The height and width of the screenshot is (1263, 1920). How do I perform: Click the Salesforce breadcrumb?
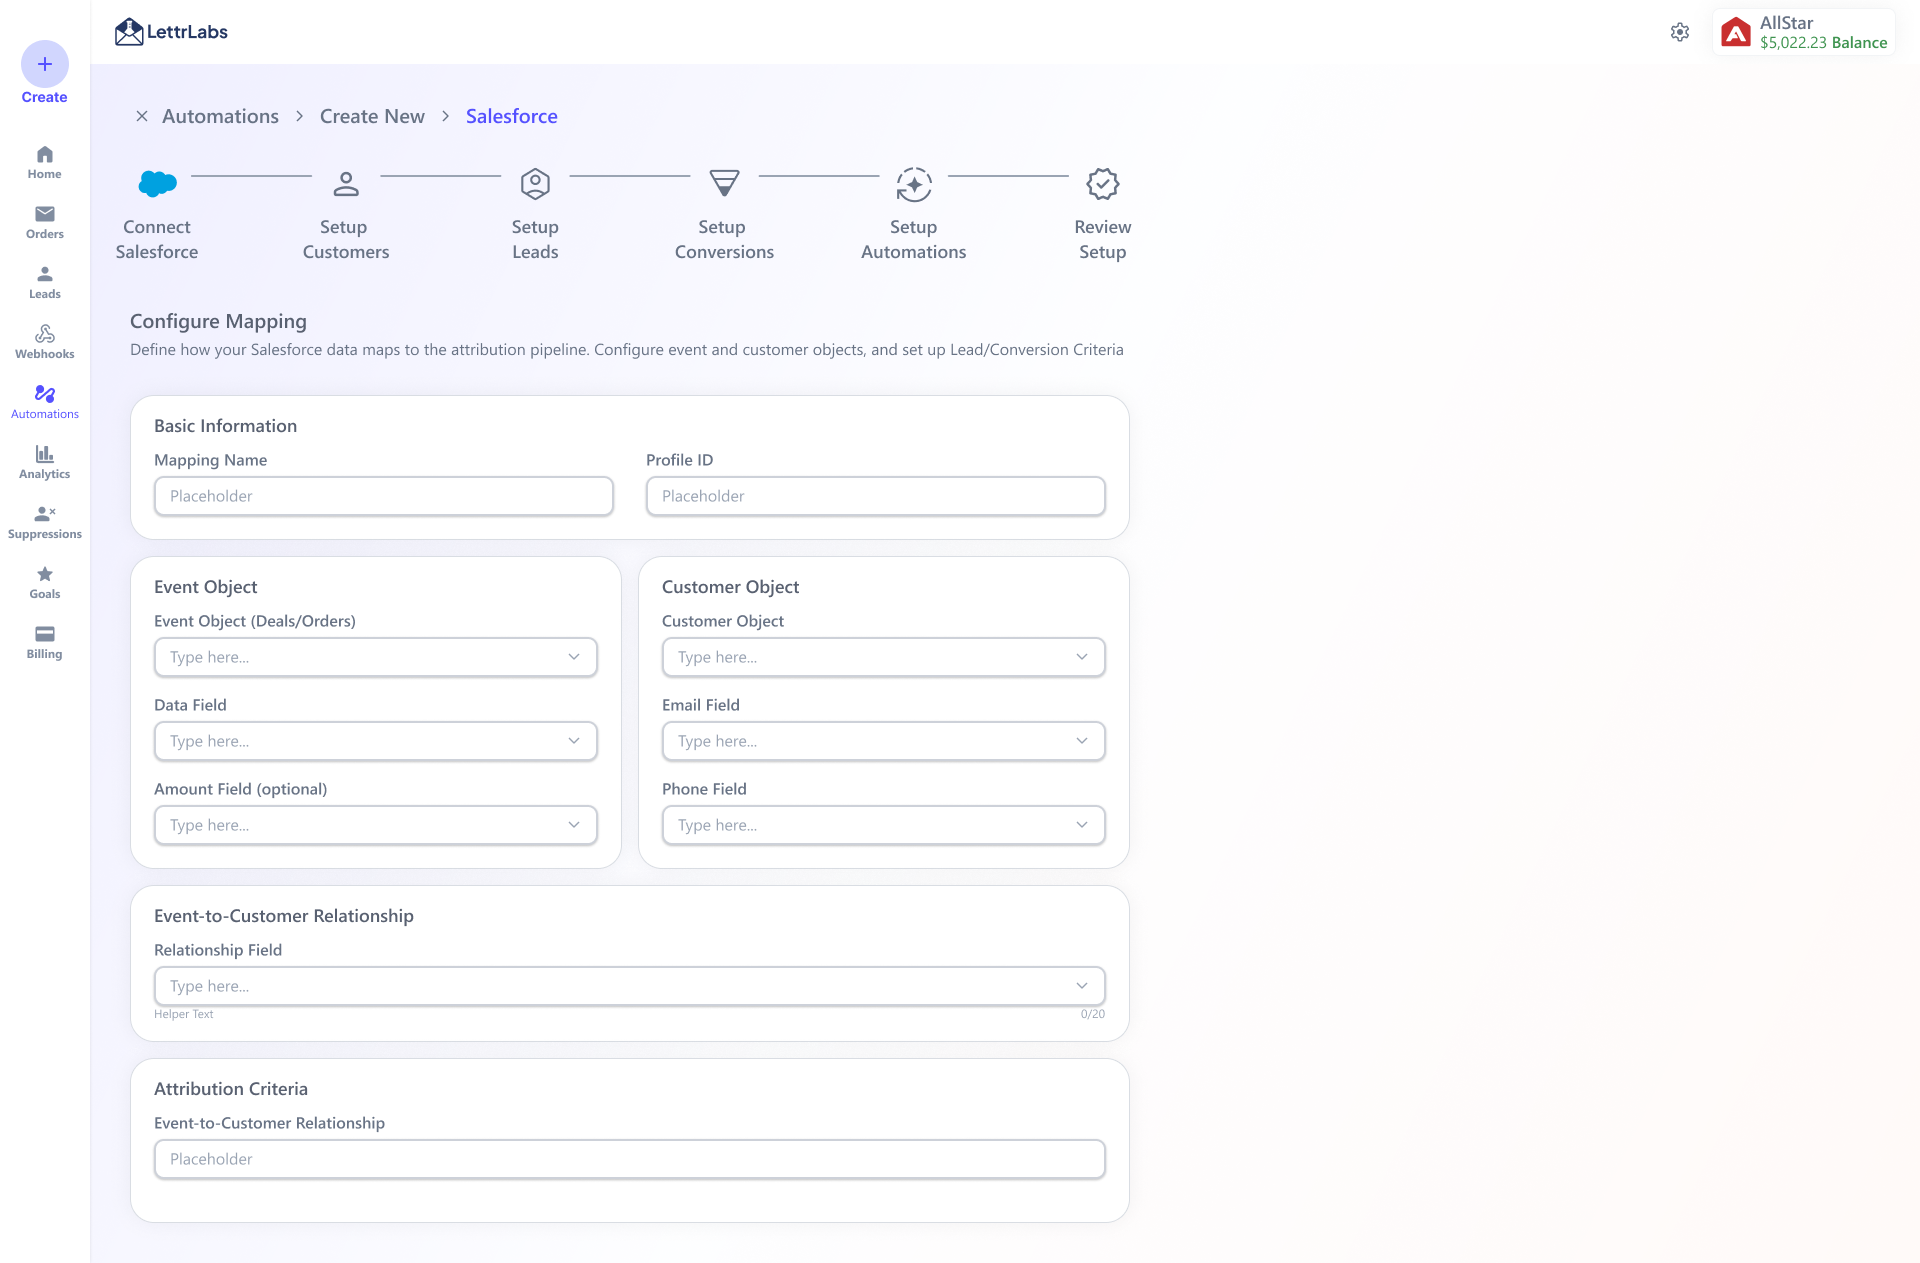pos(512,116)
